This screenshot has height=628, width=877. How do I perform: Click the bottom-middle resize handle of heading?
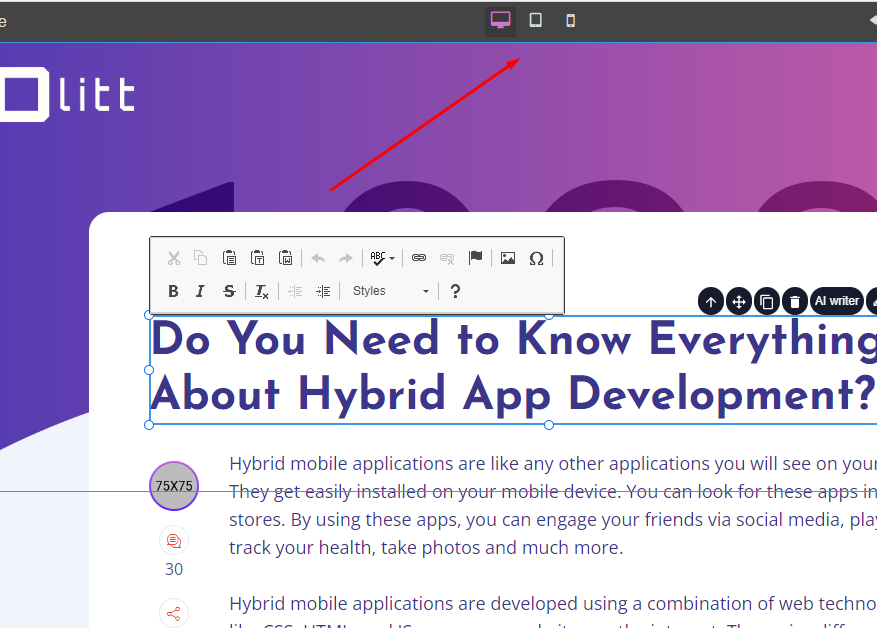549,425
